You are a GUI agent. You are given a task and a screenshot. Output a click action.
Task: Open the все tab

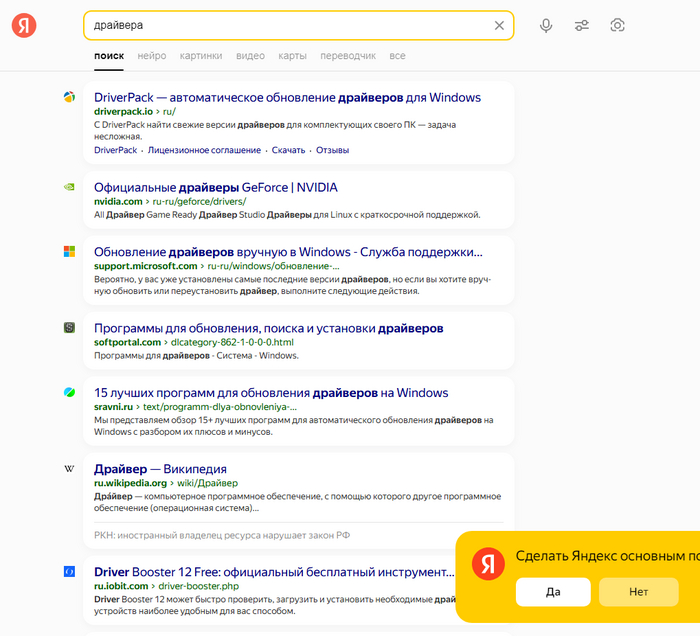point(397,56)
